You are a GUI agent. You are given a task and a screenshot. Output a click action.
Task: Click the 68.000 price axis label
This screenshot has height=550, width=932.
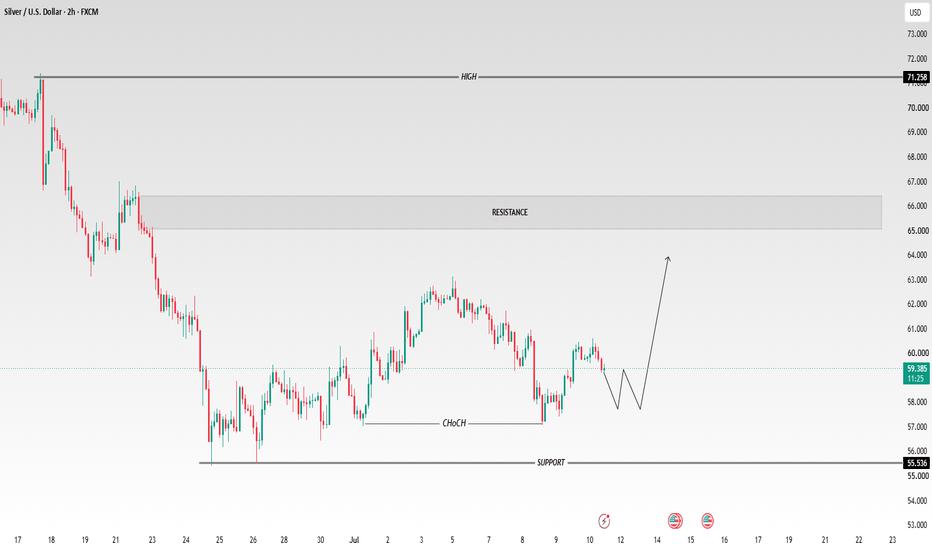coord(917,157)
